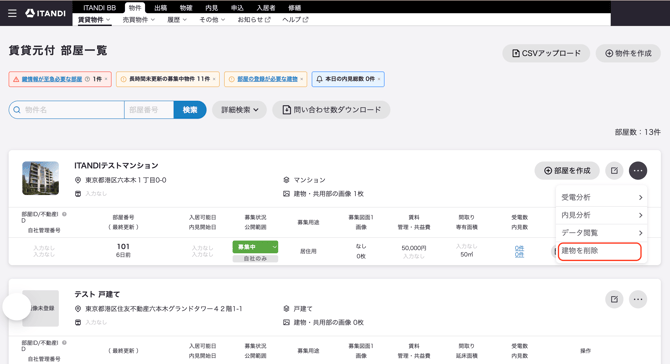670x364 pixels.
Task: Click the image icon beside 建物・共用部の画像 1枚
Action: [286, 194]
